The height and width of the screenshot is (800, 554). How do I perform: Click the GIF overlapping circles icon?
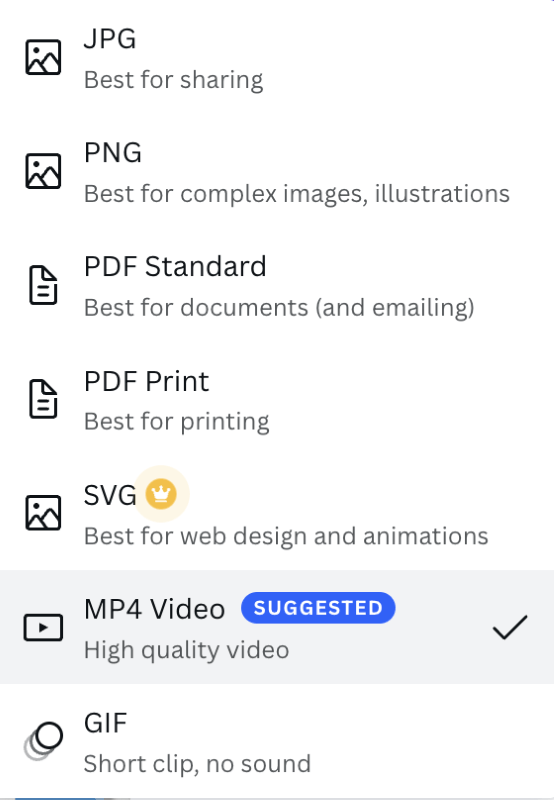[43, 741]
